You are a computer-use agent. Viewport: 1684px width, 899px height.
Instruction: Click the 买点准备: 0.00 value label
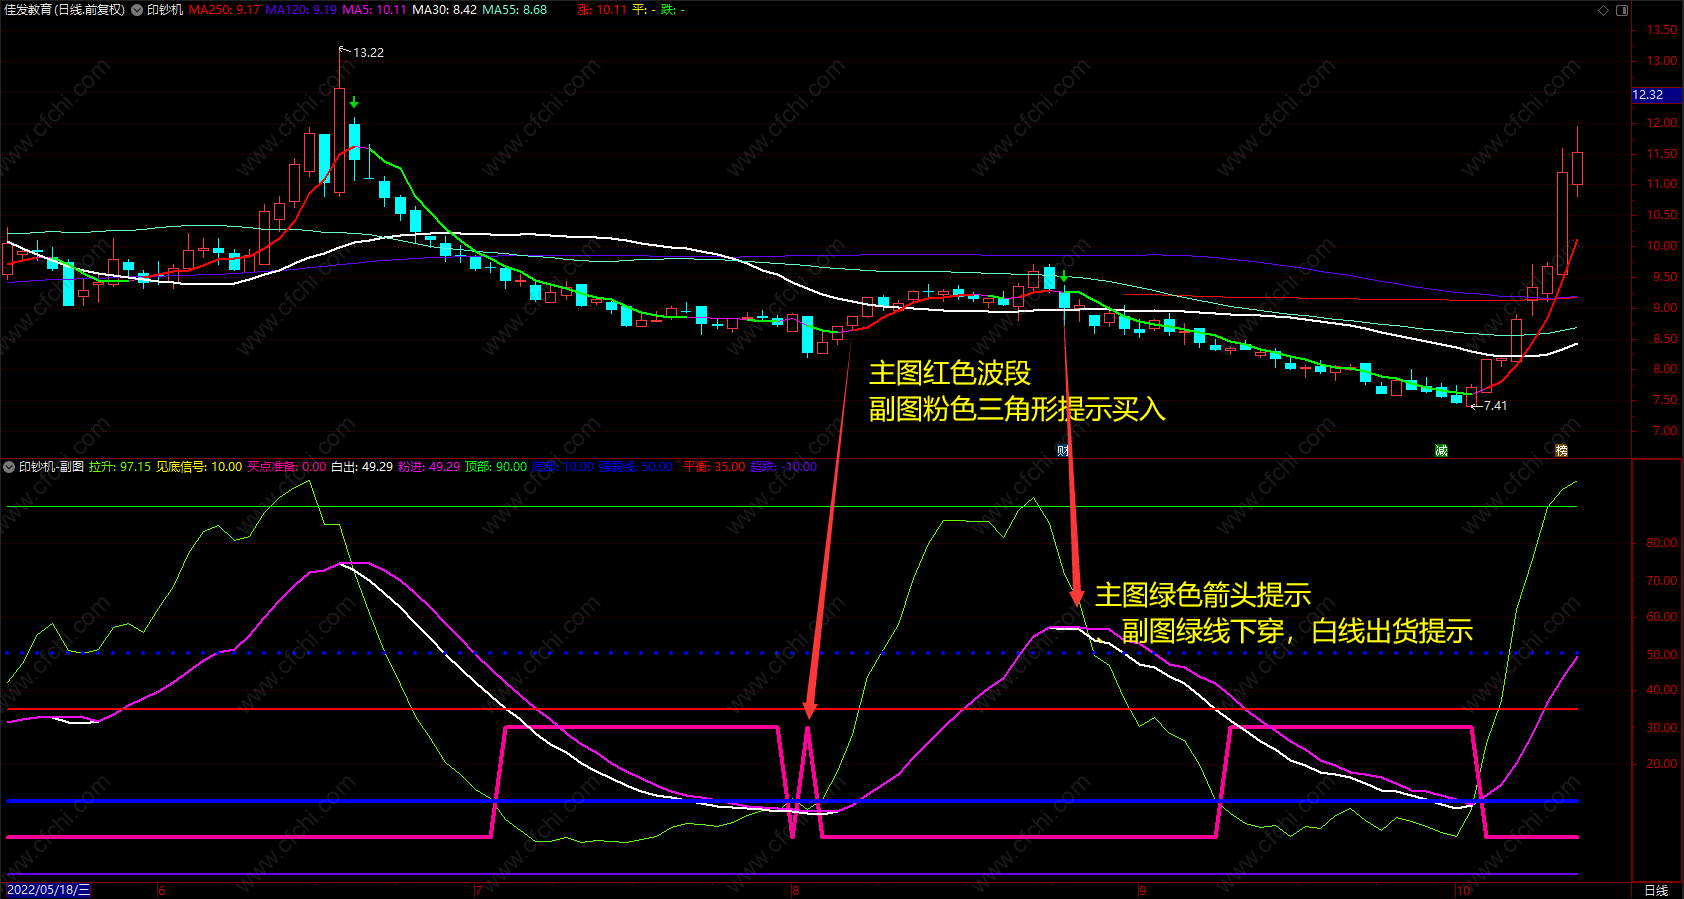[286, 467]
